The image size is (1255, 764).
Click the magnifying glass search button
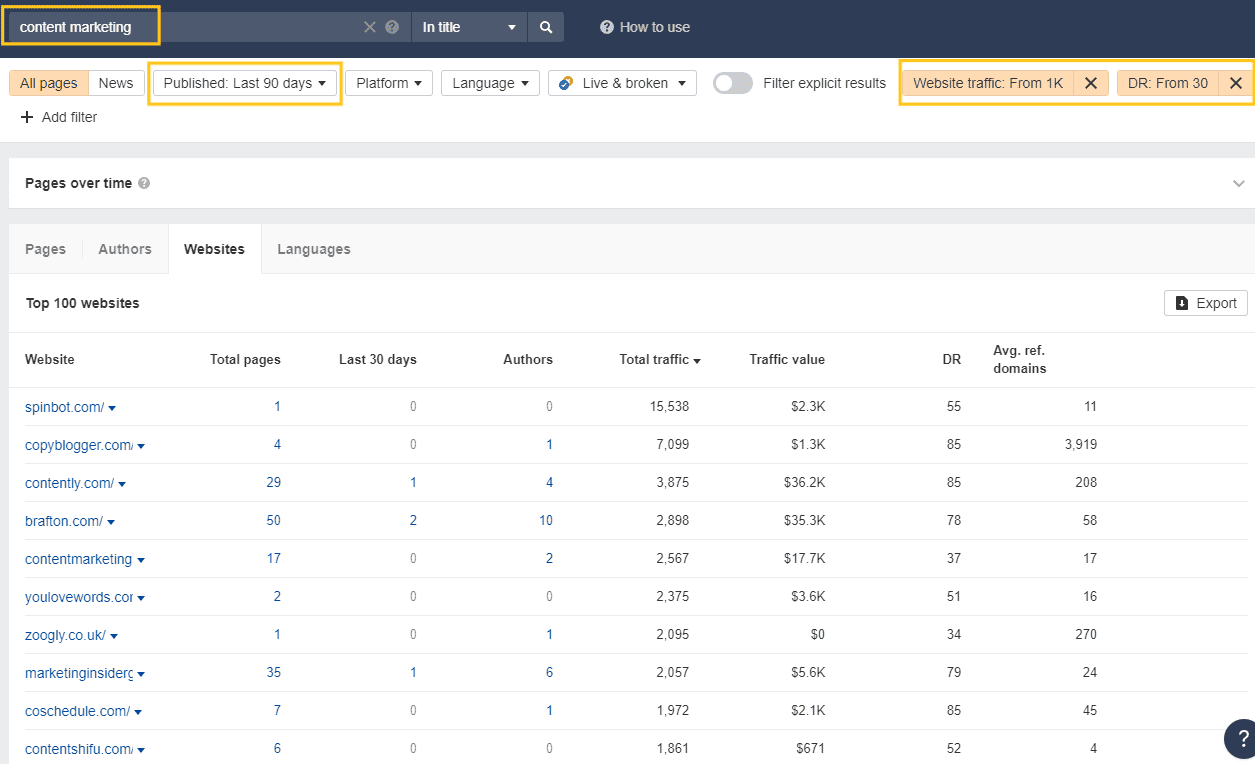coord(546,27)
